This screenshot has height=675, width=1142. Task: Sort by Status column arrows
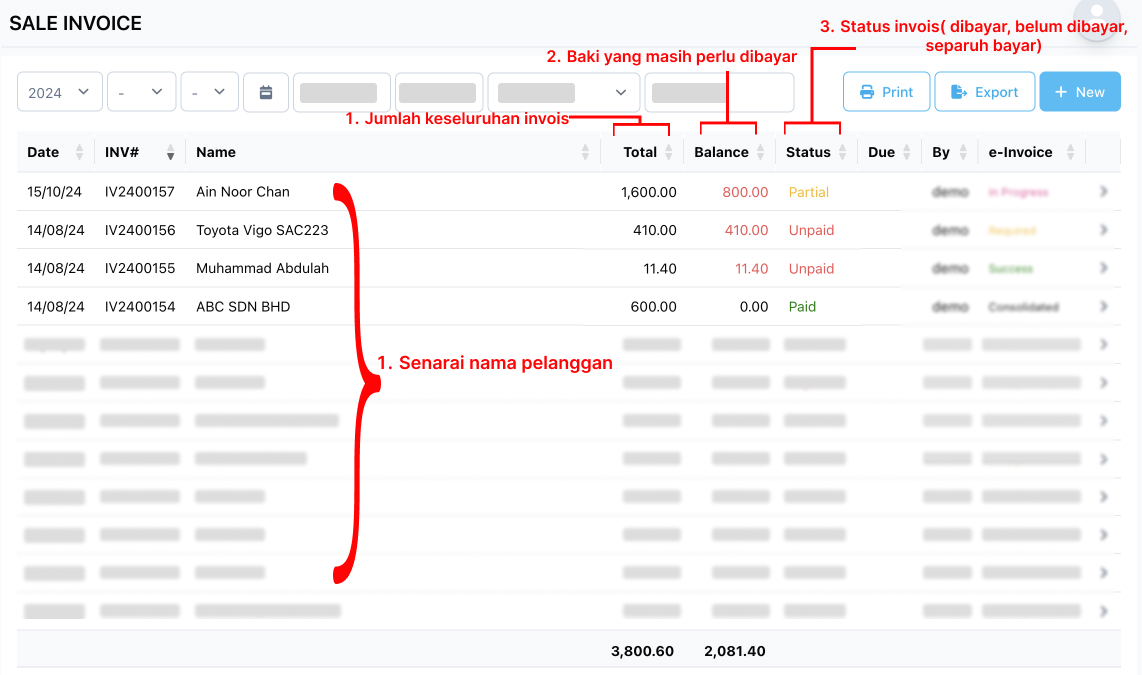[843, 152]
